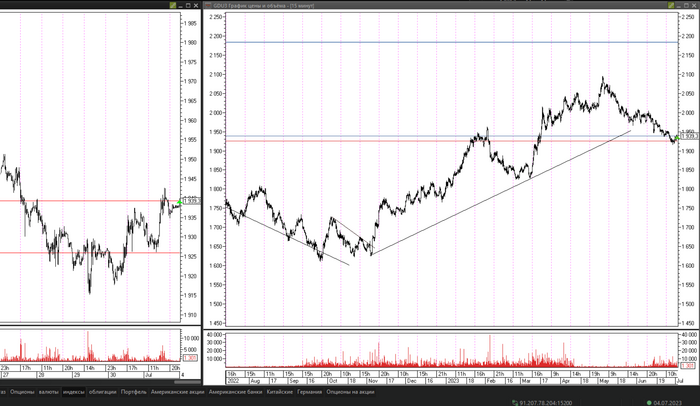The height and width of the screenshot is (406, 700).
Task: Click the Feb label on GDU3 time axis
Action: coord(492,381)
